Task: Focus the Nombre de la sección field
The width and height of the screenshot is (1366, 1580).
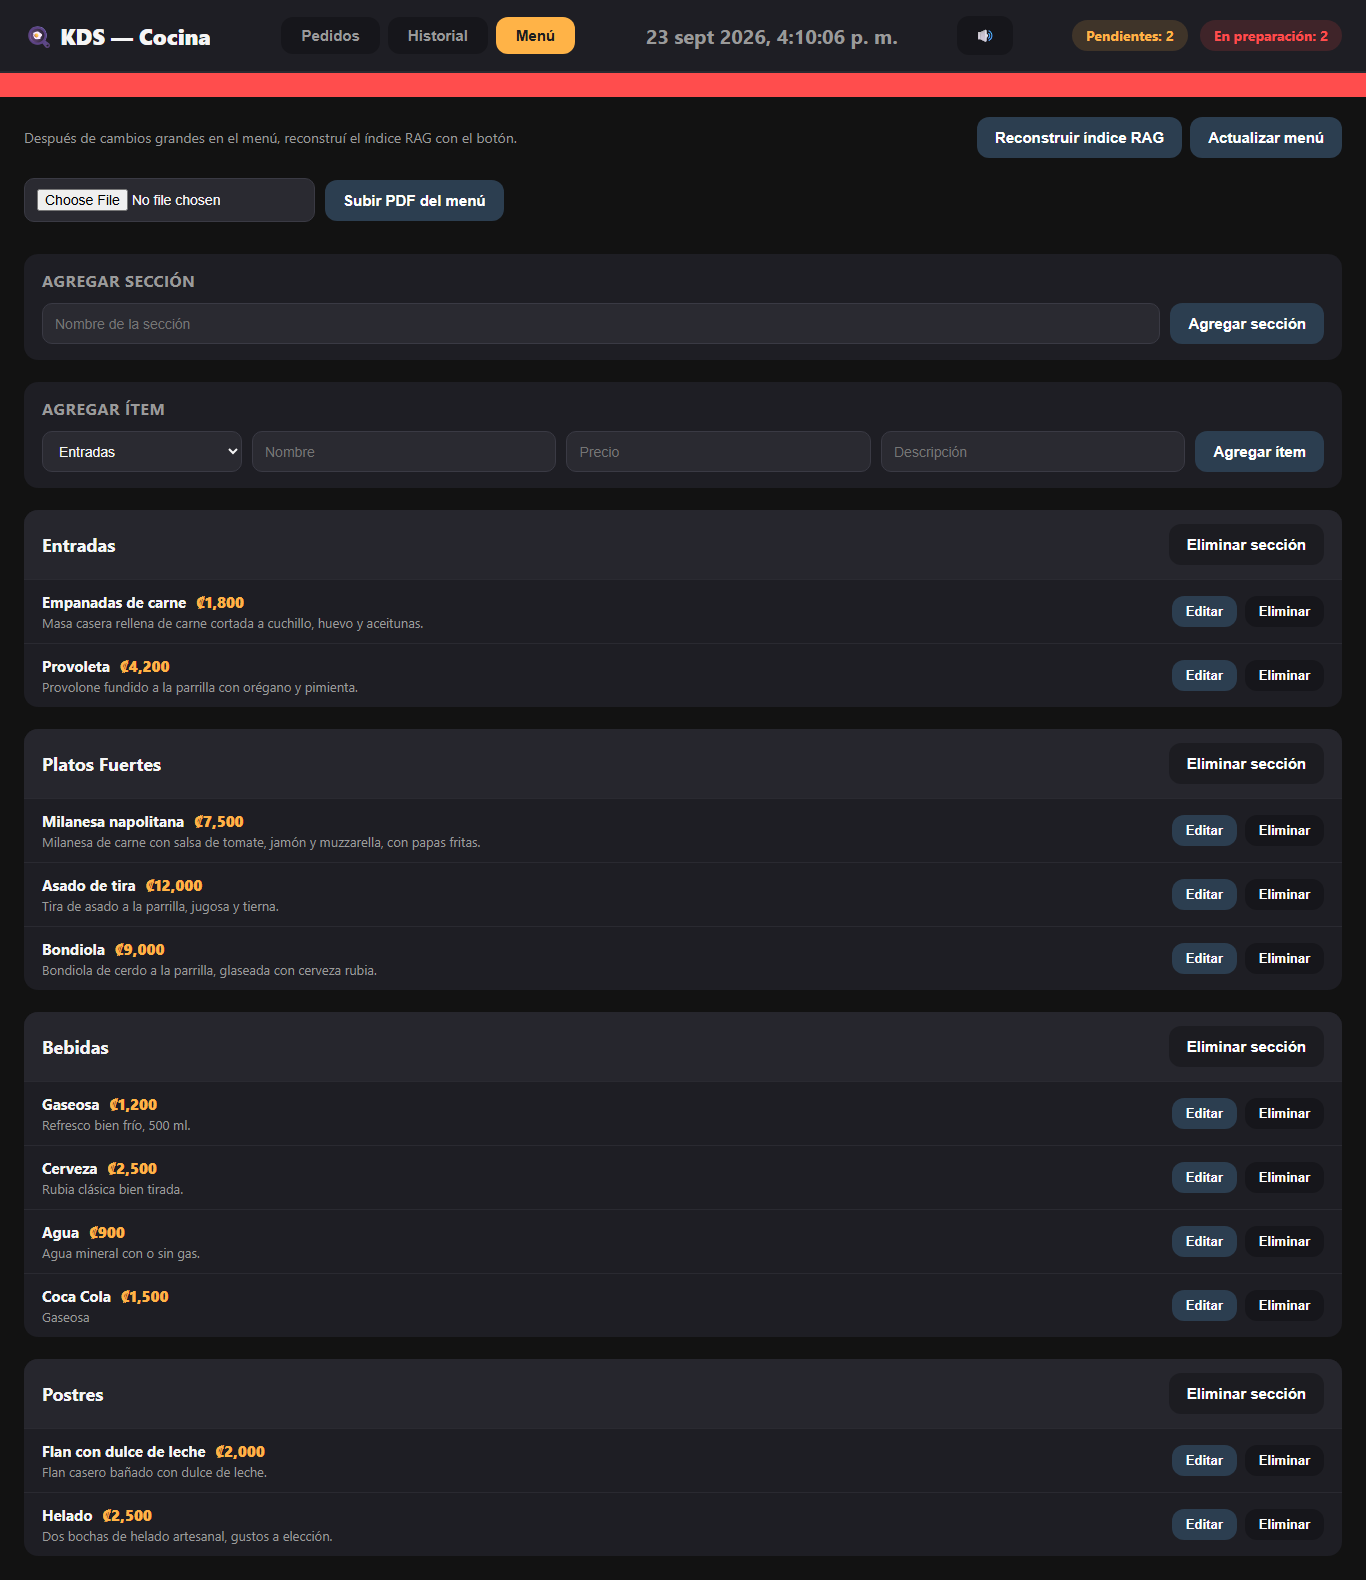Action: [601, 324]
